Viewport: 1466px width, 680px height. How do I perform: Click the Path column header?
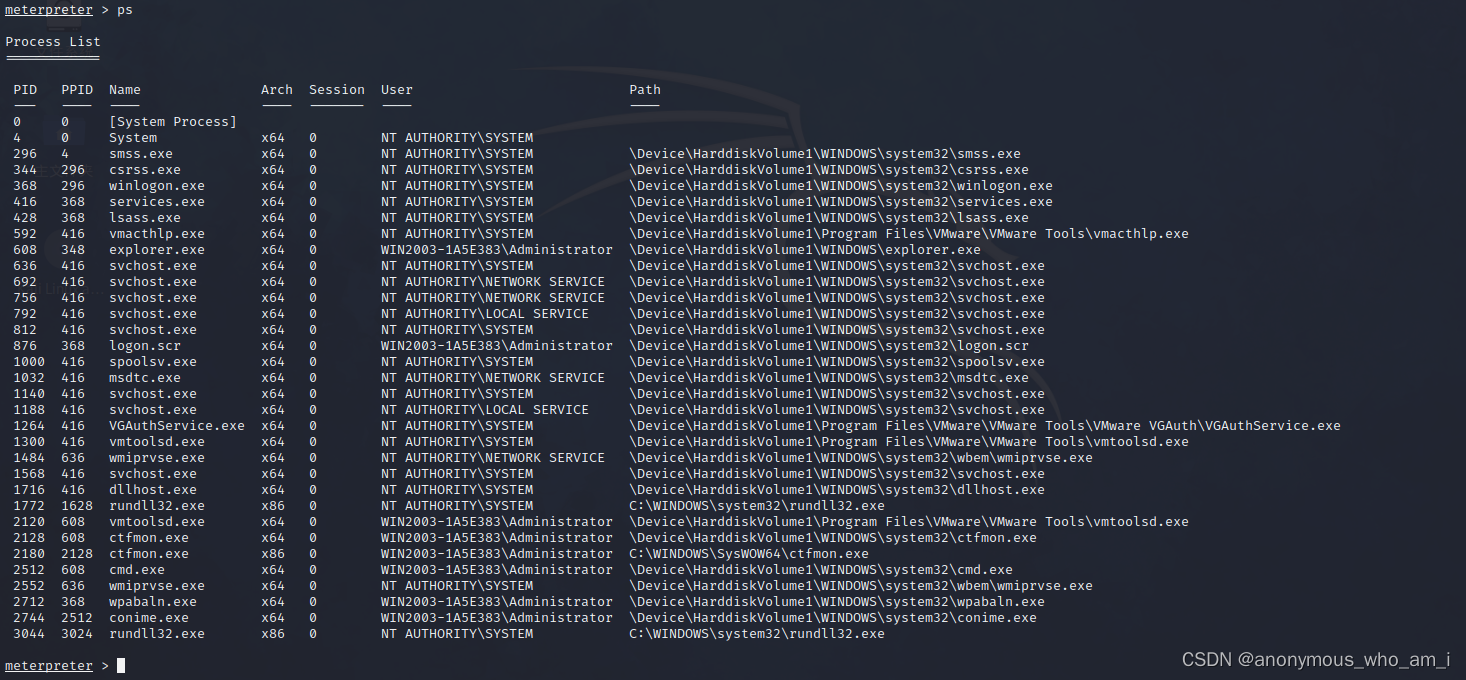pyautogui.click(x=645, y=90)
